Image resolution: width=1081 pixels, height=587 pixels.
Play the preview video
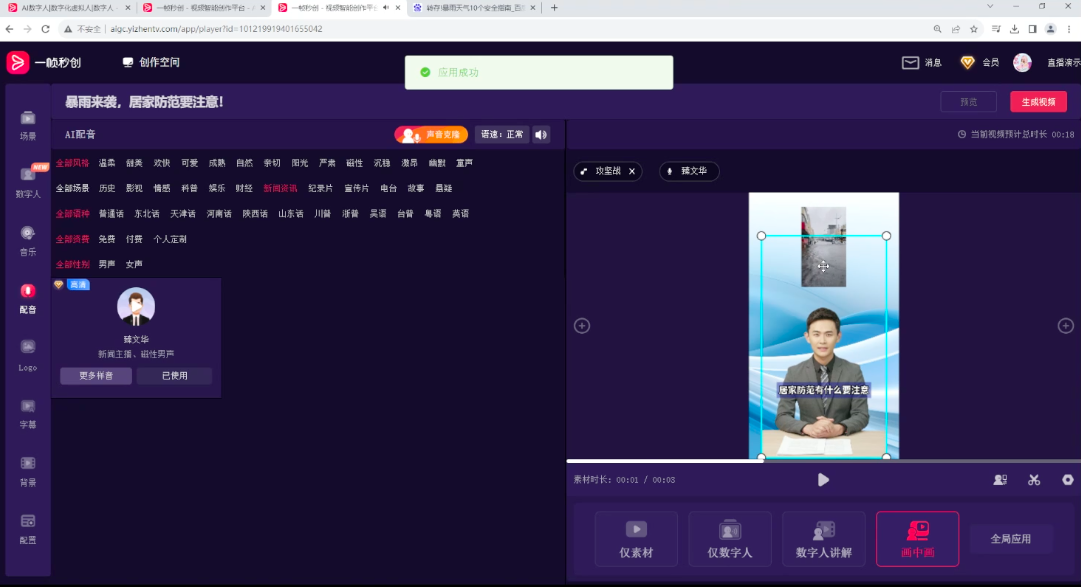[823, 479]
